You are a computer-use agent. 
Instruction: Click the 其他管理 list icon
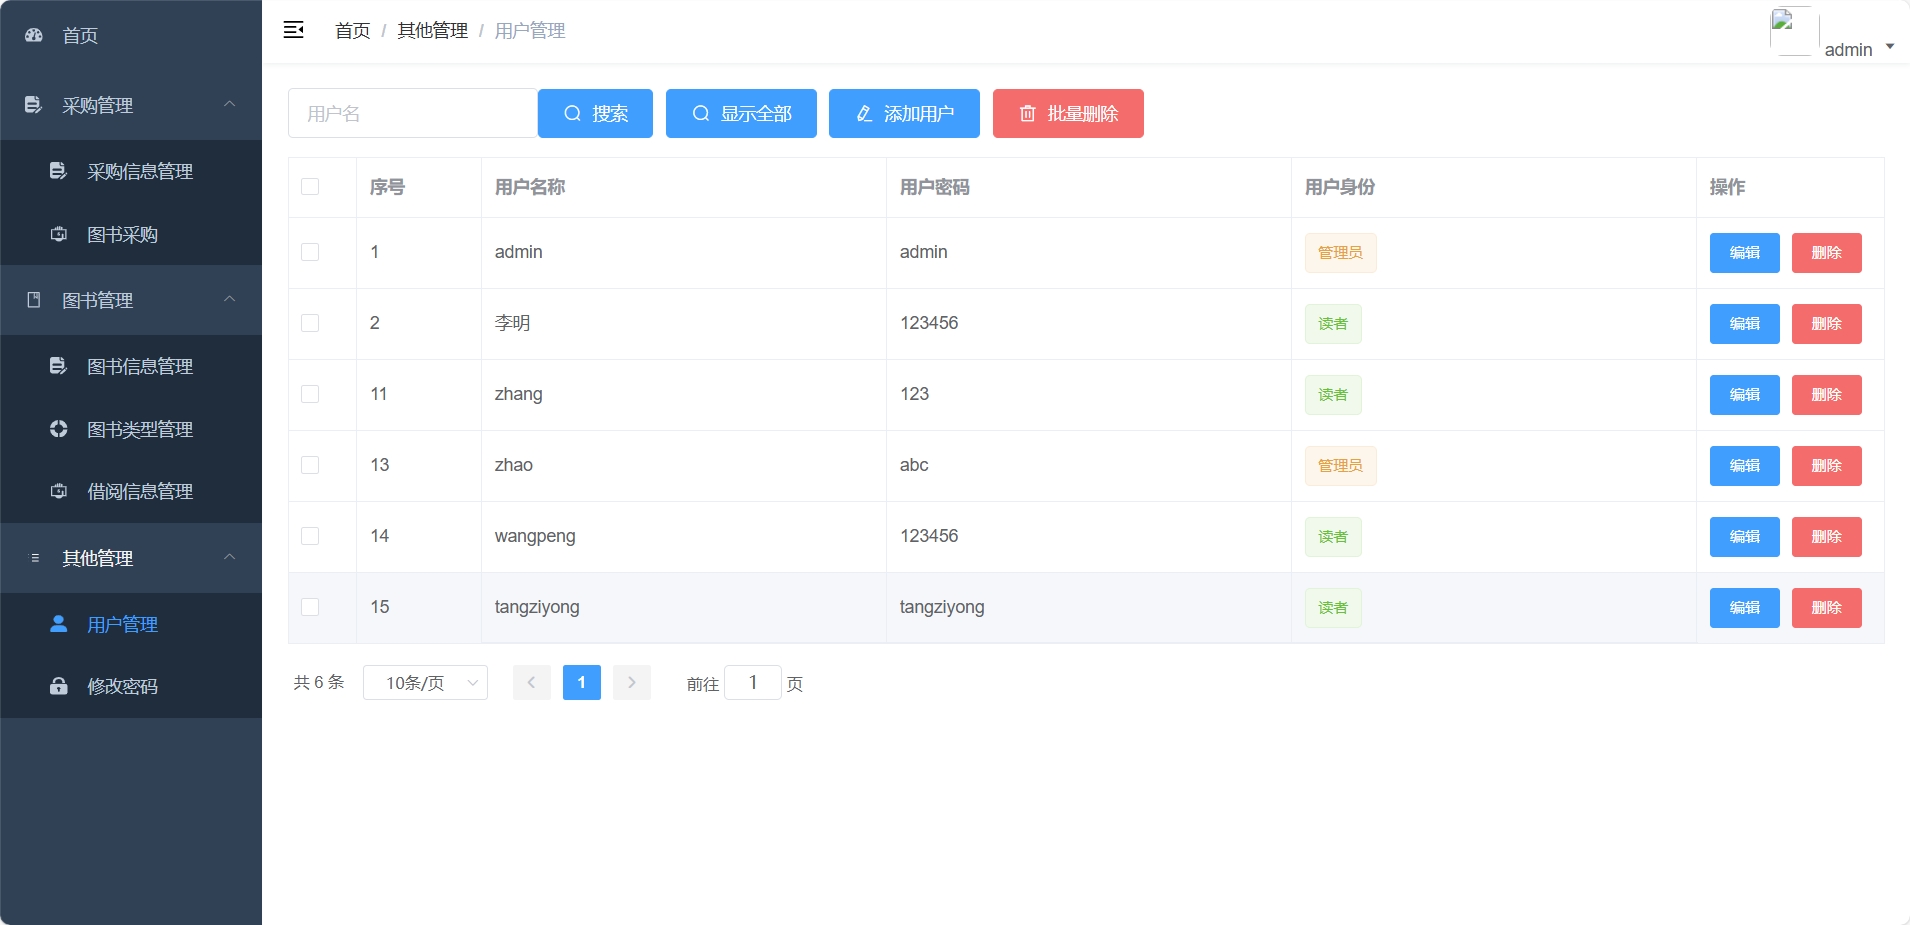click(x=35, y=558)
